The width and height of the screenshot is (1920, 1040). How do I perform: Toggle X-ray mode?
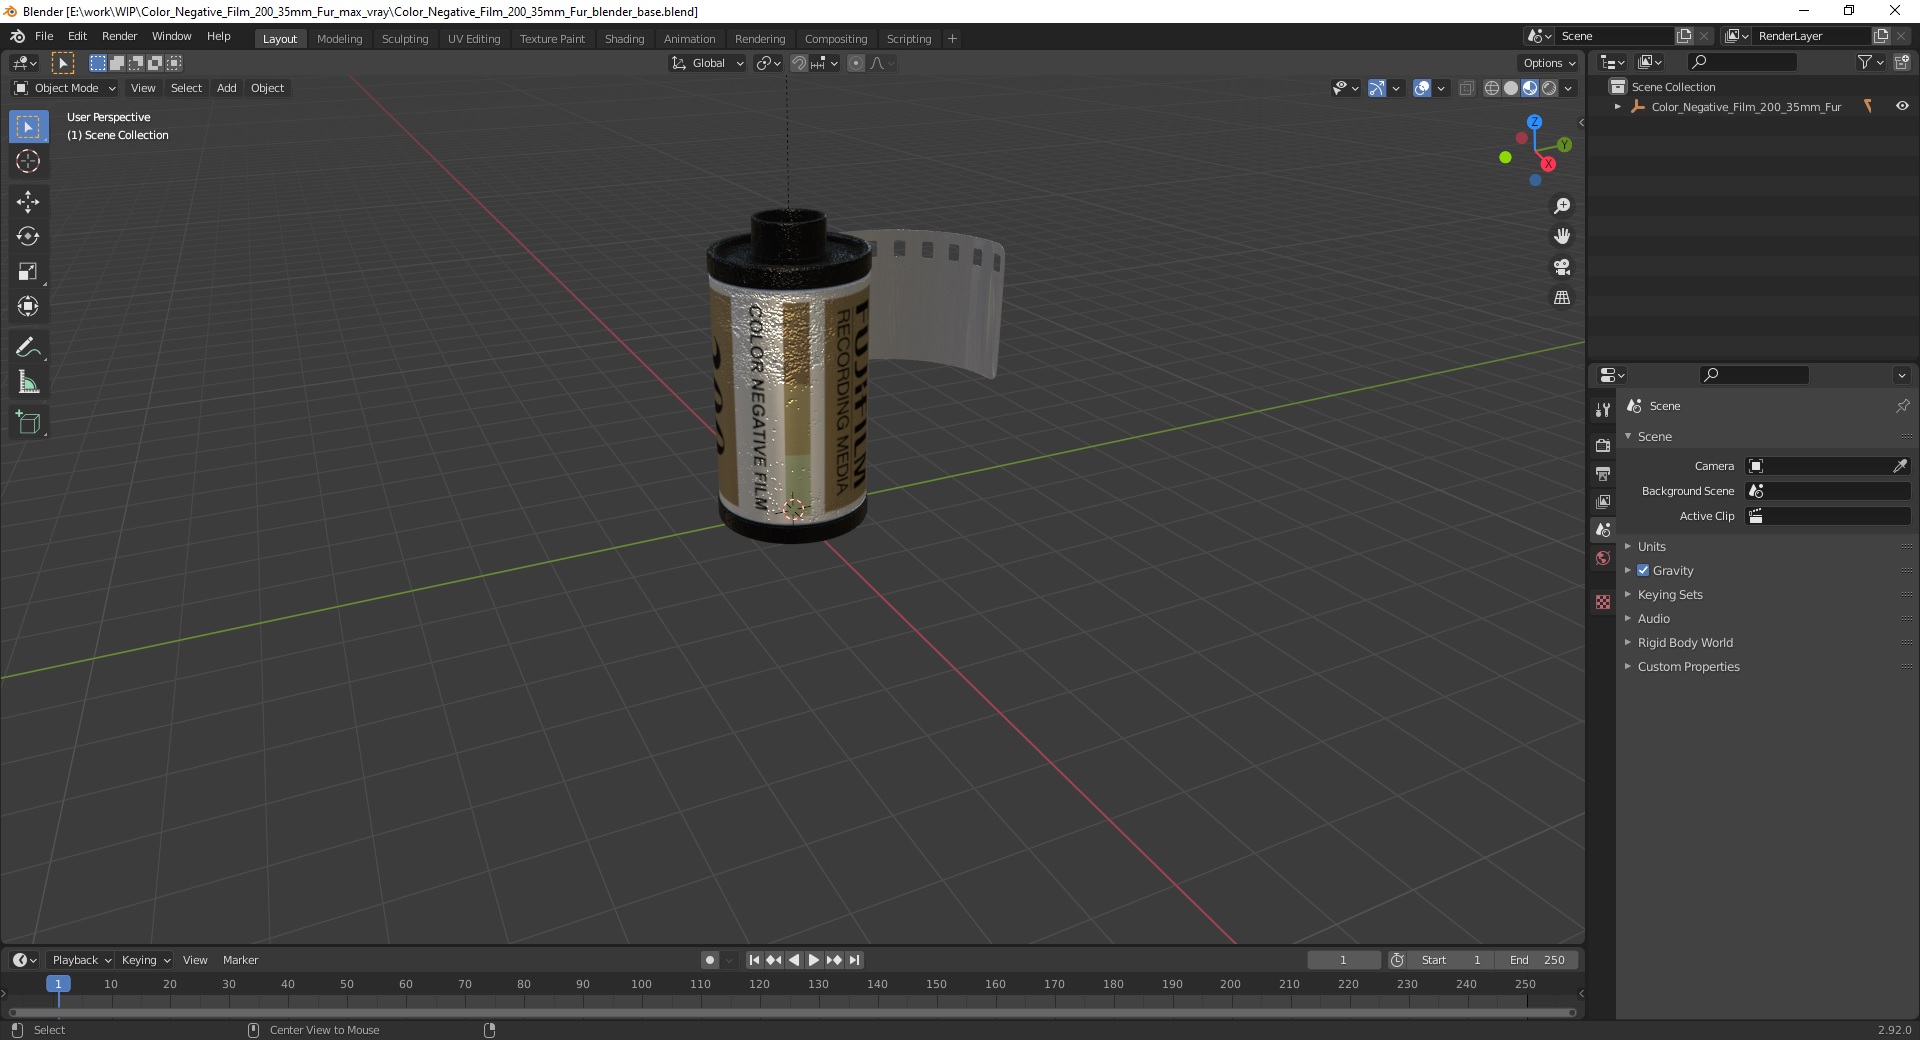point(1466,88)
